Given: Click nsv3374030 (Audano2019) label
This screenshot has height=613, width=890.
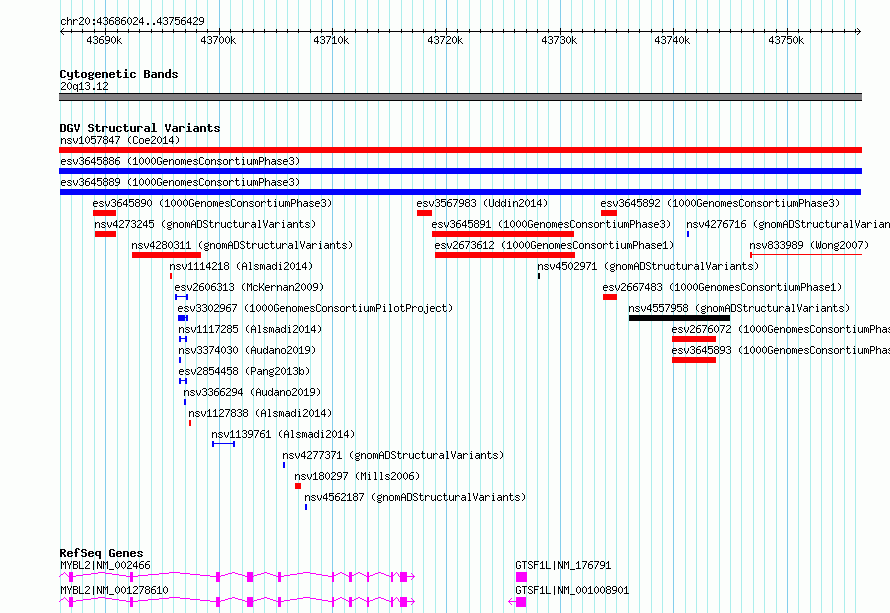Looking at the screenshot, I should (247, 350).
